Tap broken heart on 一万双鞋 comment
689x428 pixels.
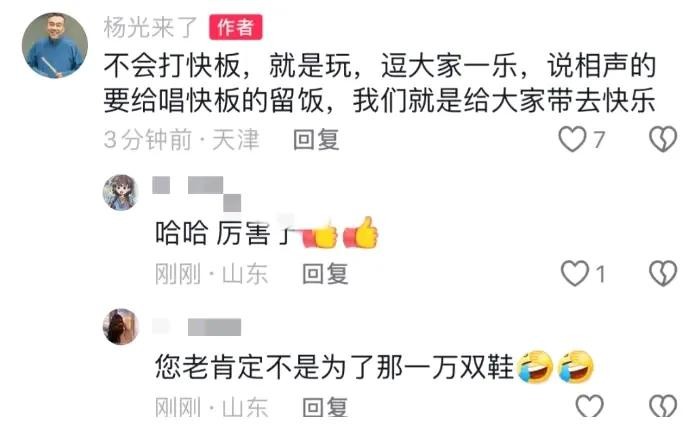coord(663,406)
